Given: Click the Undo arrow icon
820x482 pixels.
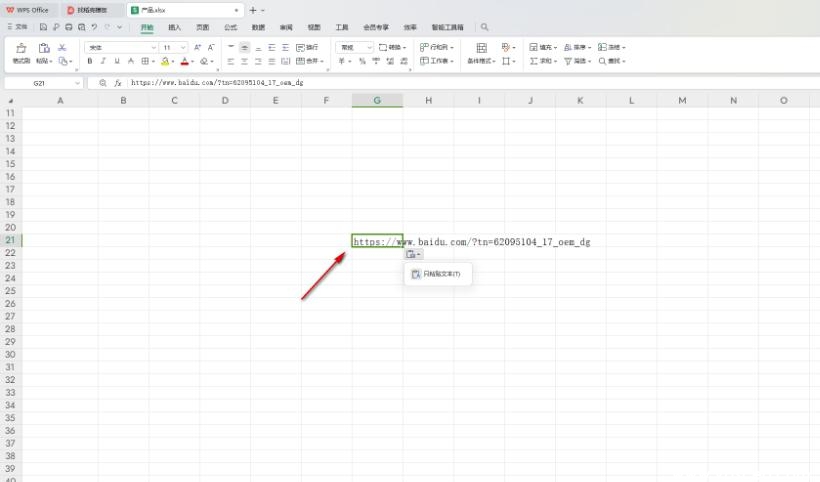Looking at the screenshot, I should [94, 27].
